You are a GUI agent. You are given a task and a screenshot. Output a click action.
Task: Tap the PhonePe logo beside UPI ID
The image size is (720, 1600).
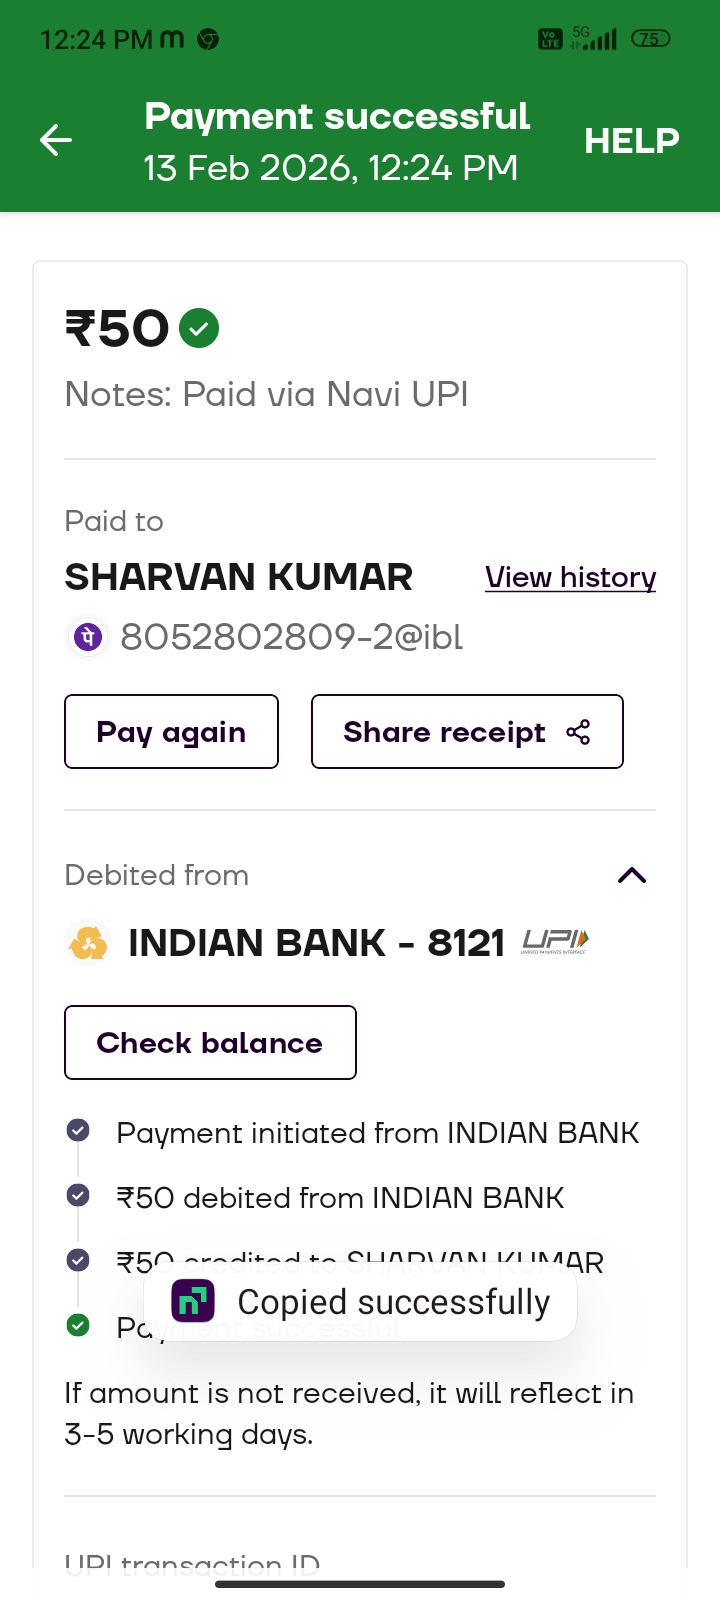pos(88,637)
